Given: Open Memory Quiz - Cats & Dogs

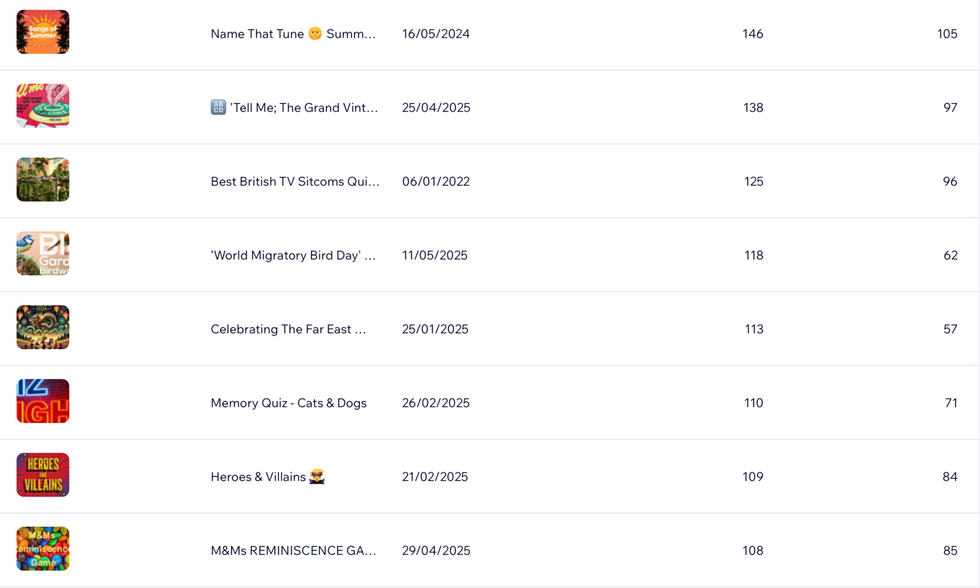Looking at the screenshot, I should (x=289, y=403).
